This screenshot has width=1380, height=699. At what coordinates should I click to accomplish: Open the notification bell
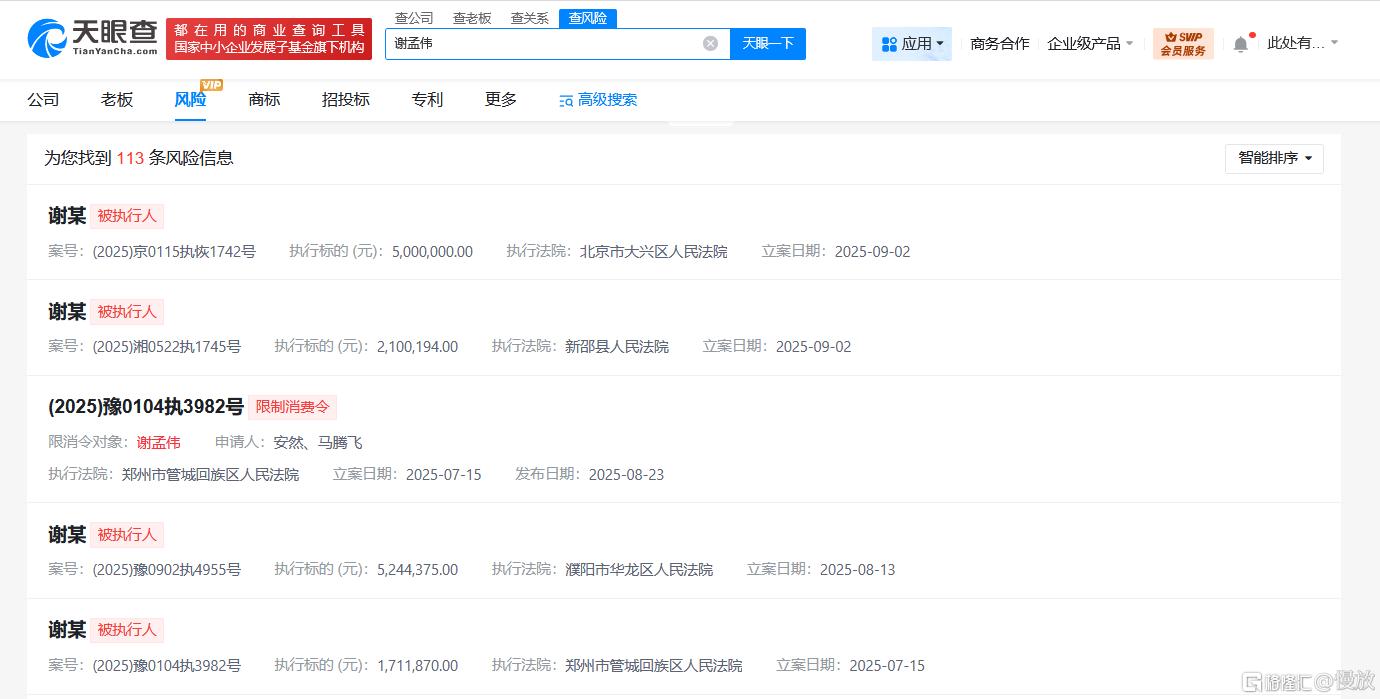(1240, 44)
